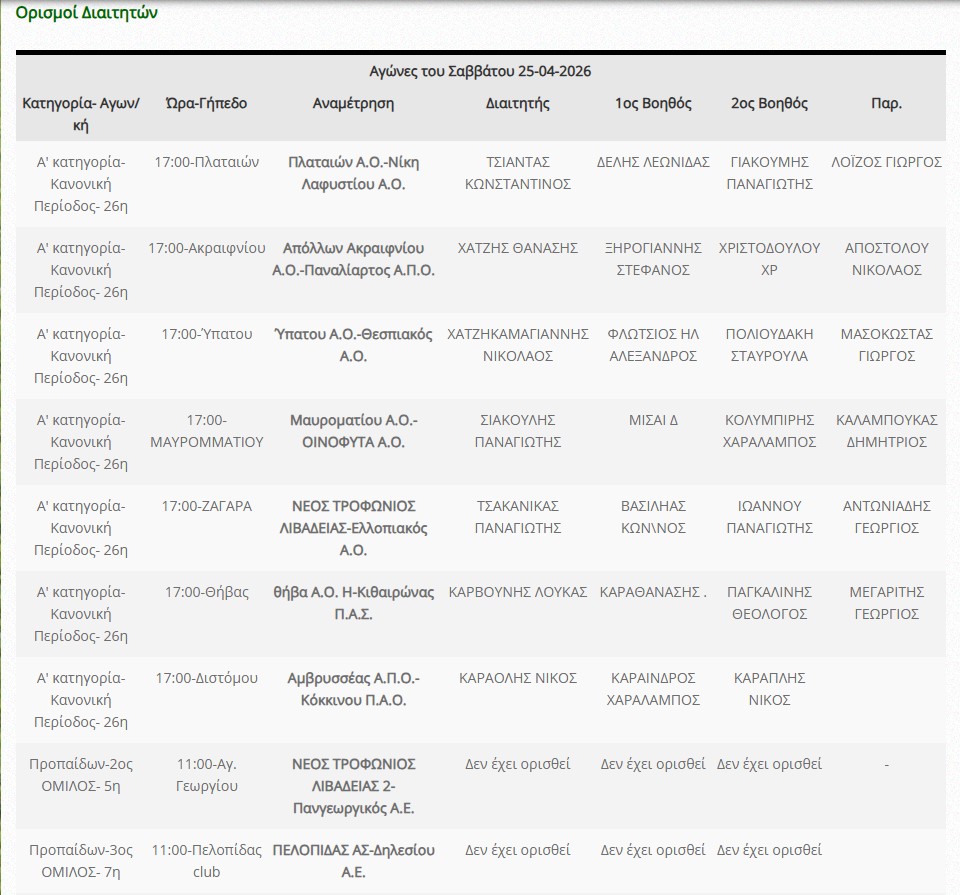
Task: Click the 1ος Βοηθός column header
Action: (x=653, y=103)
